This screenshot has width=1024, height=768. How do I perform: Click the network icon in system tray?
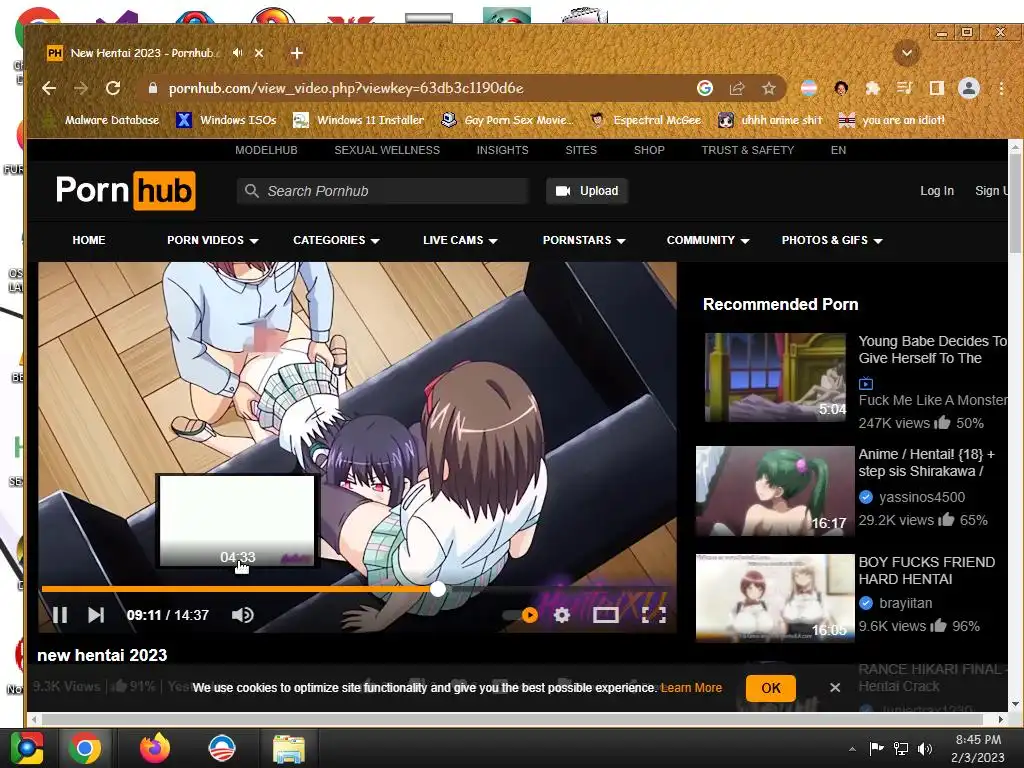[901, 749]
